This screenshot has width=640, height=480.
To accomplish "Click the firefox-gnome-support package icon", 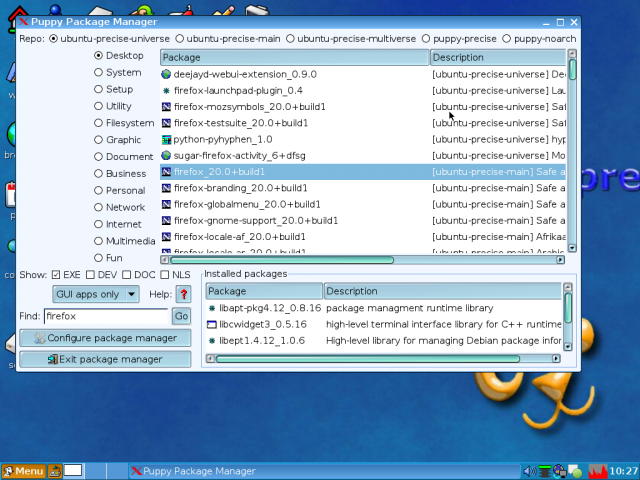I will (x=166, y=220).
